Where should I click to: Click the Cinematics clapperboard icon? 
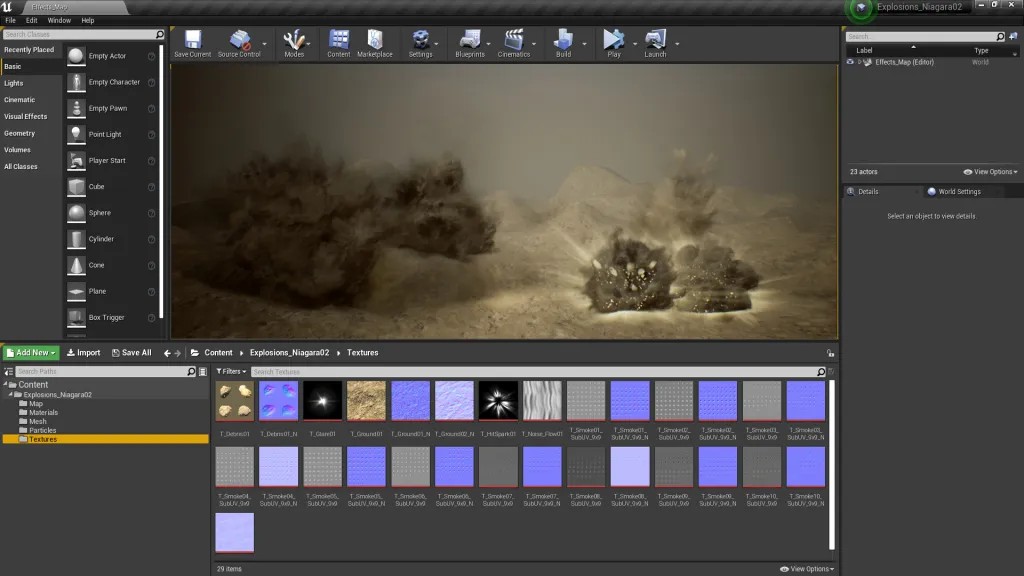(x=514, y=40)
